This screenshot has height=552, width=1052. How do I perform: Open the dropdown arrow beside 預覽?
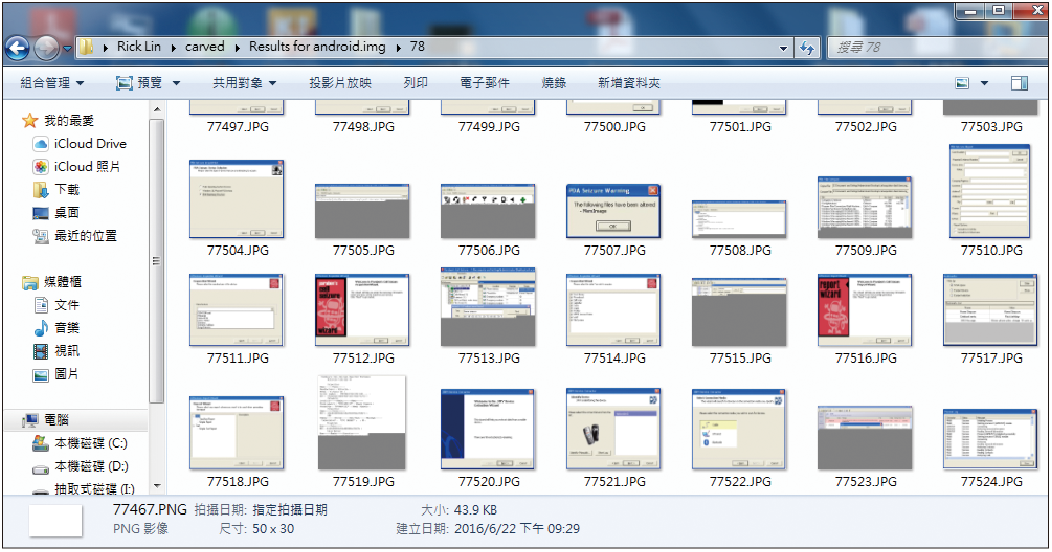pyautogui.click(x=176, y=83)
